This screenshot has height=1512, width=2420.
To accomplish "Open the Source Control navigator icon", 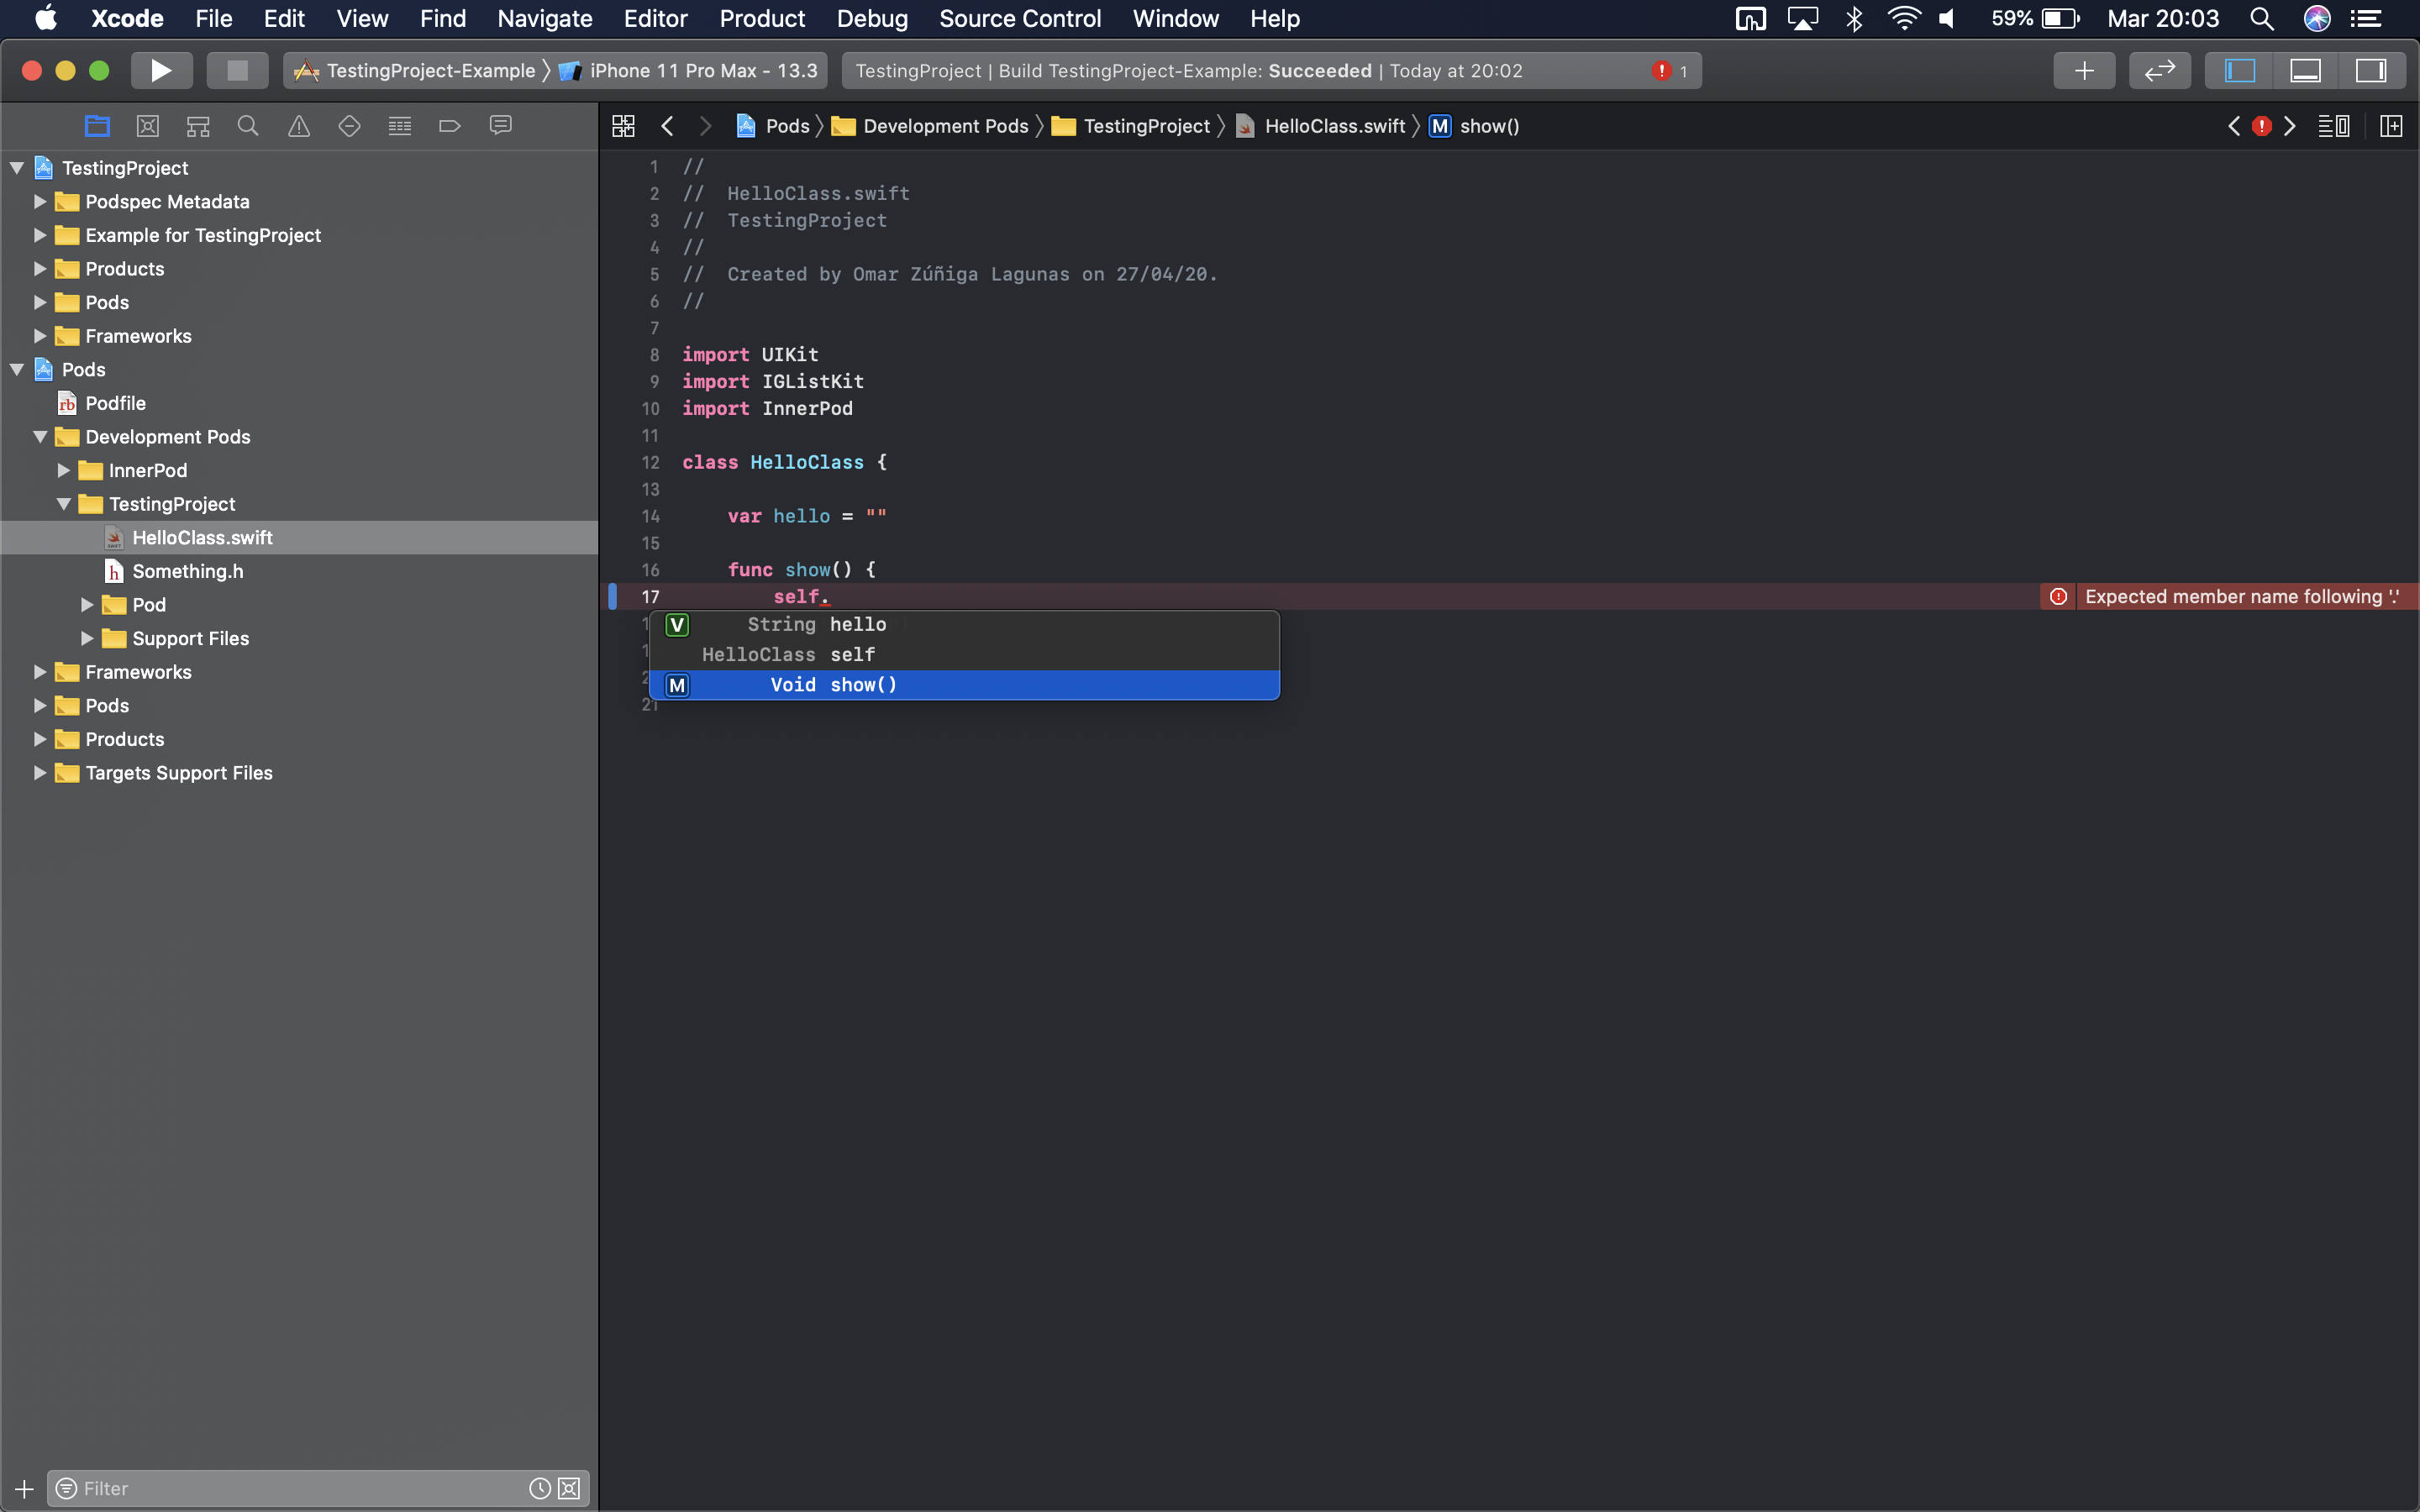I will pyautogui.click(x=147, y=126).
